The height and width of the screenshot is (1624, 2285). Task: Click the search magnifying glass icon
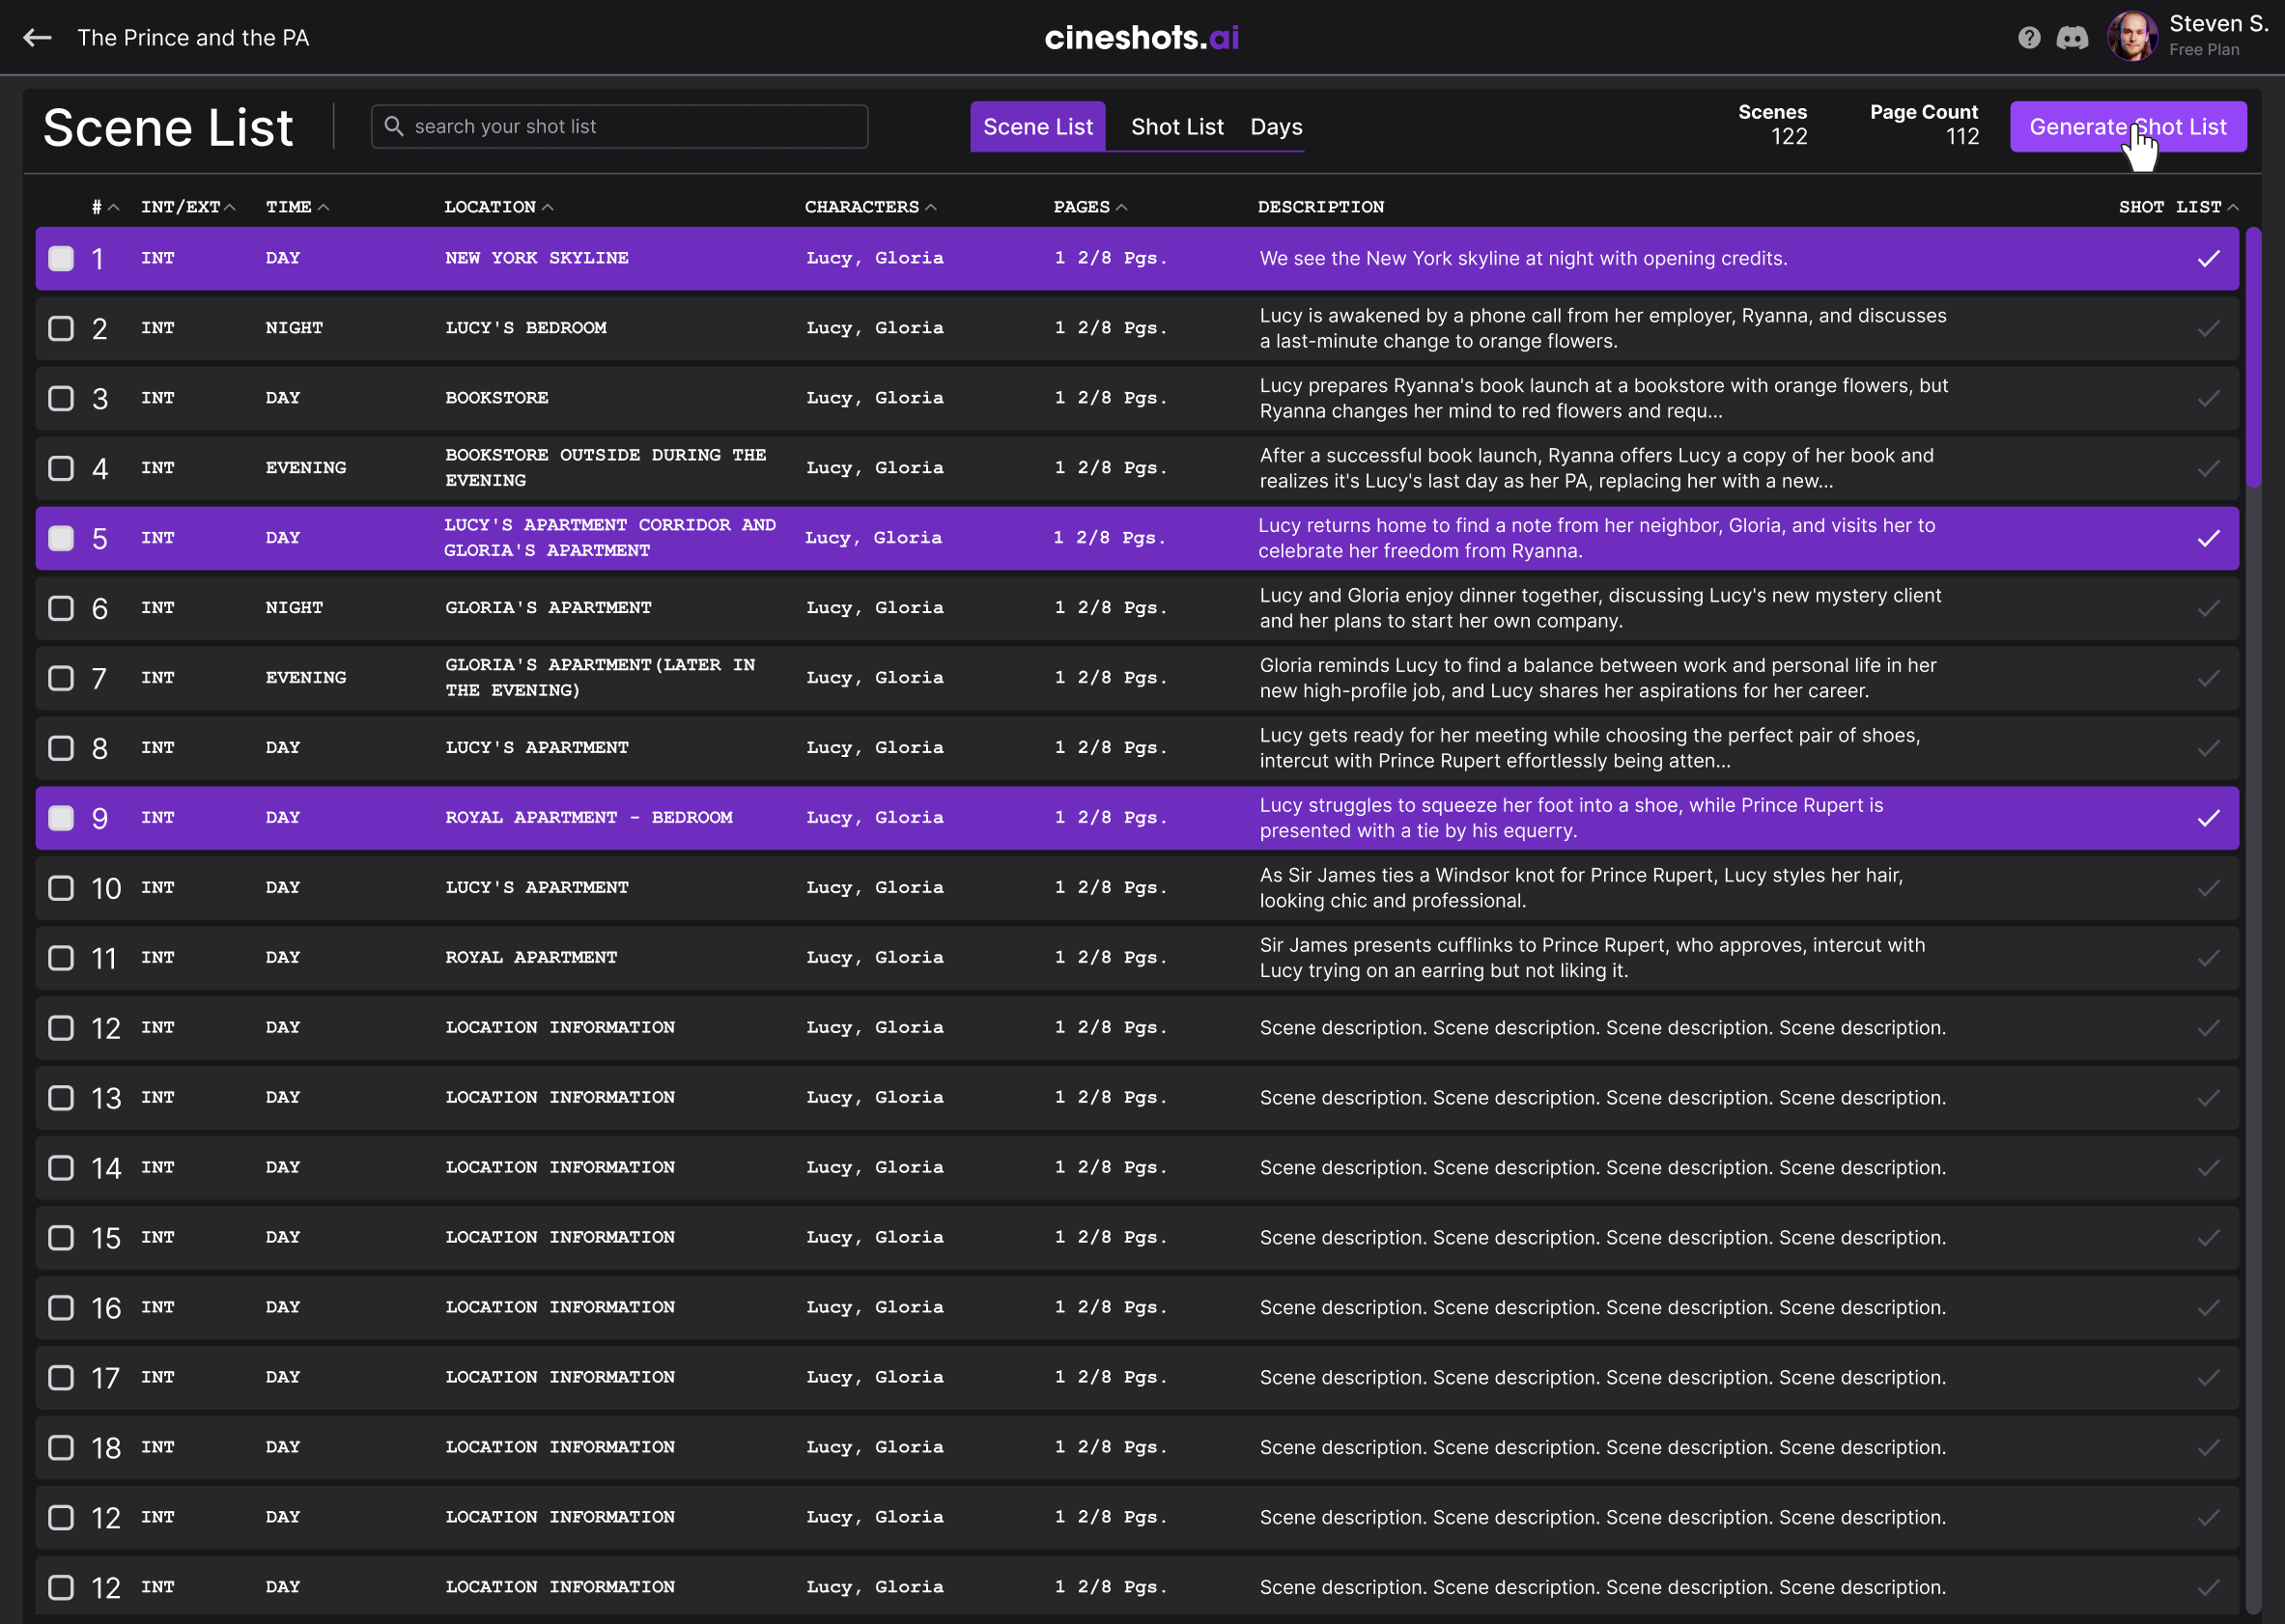394,126
